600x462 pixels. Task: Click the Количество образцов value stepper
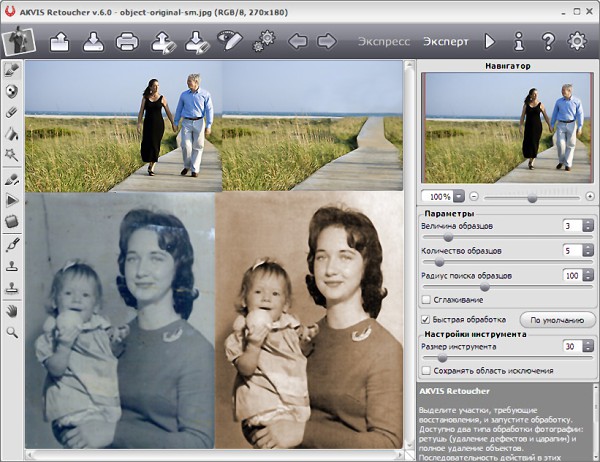[x=588, y=251]
